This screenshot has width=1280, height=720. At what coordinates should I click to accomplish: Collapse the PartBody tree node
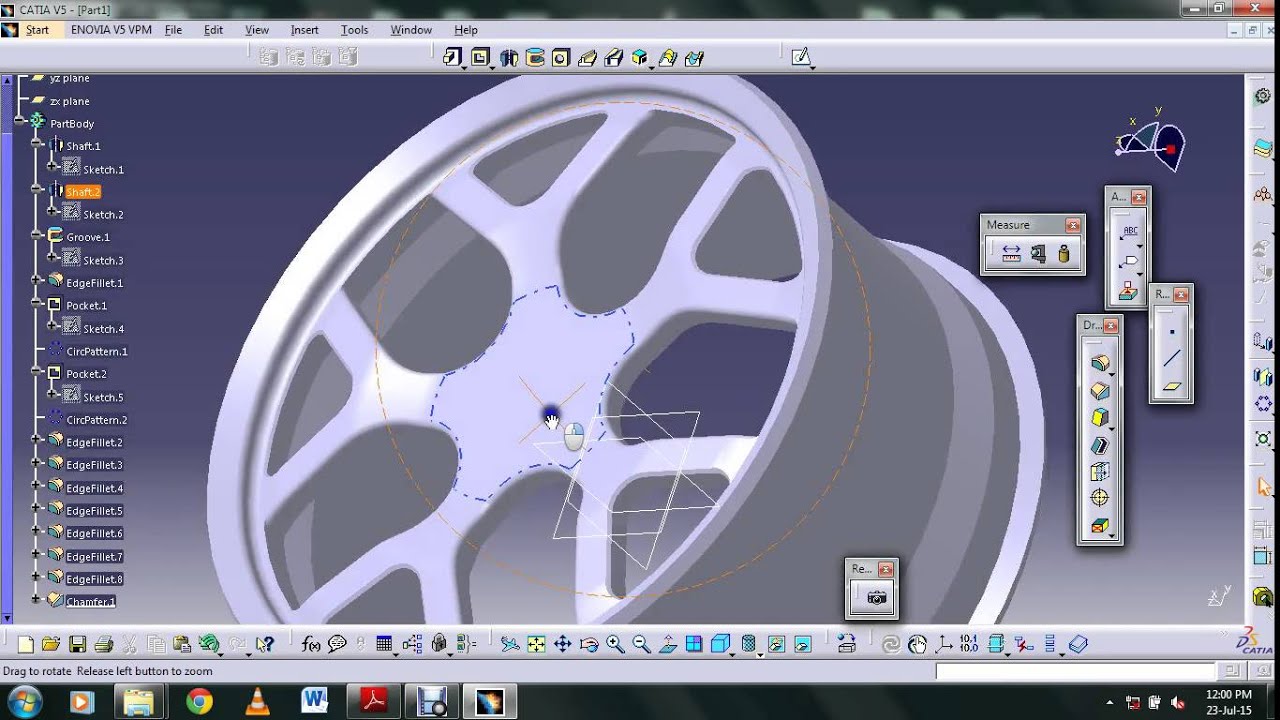coord(20,121)
